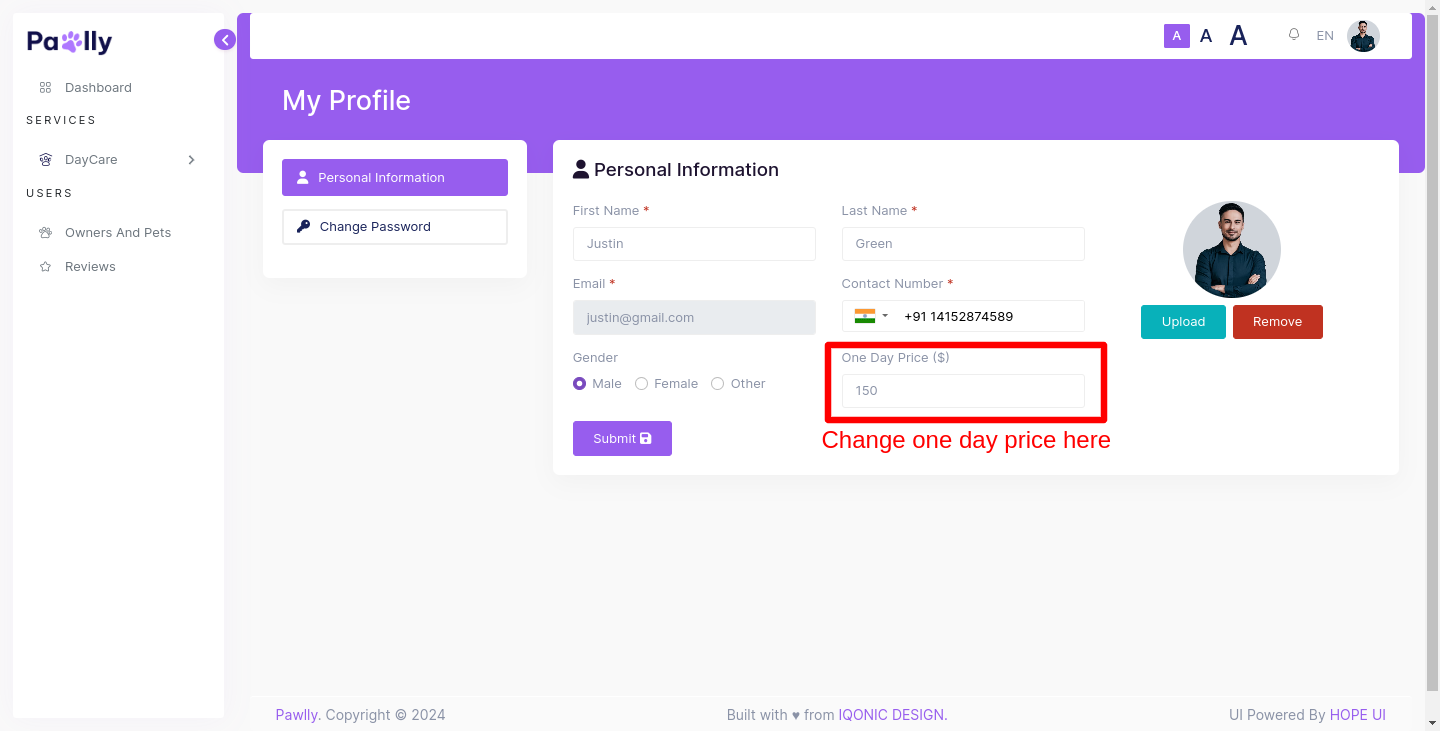The height and width of the screenshot is (731, 1440).
Task: Open the EN language selector
Action: [x=1325, y=36]
